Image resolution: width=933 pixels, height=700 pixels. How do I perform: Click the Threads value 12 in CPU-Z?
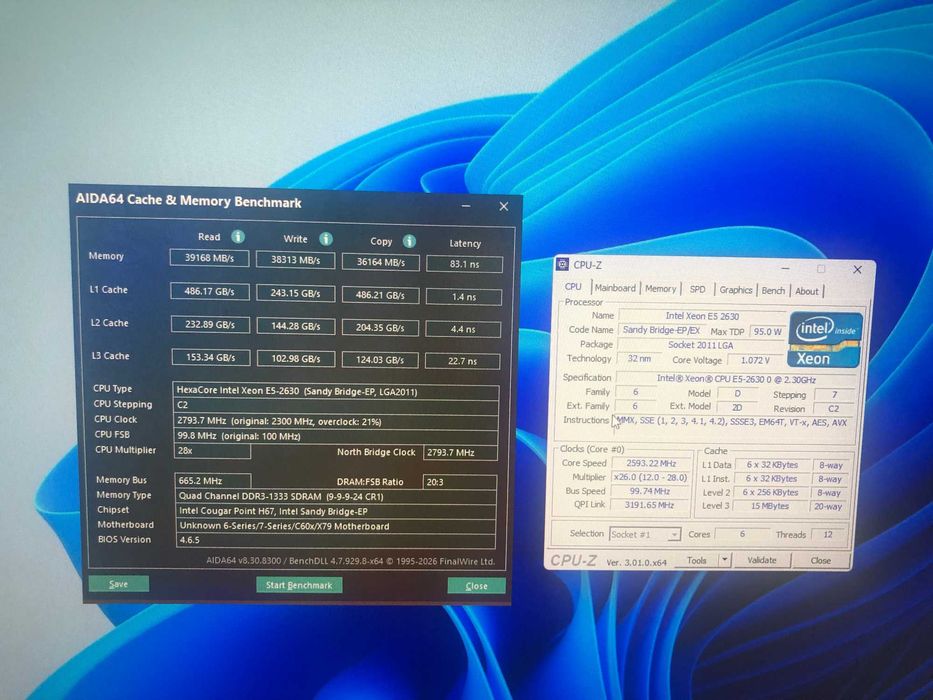click(x=828, y=535)
